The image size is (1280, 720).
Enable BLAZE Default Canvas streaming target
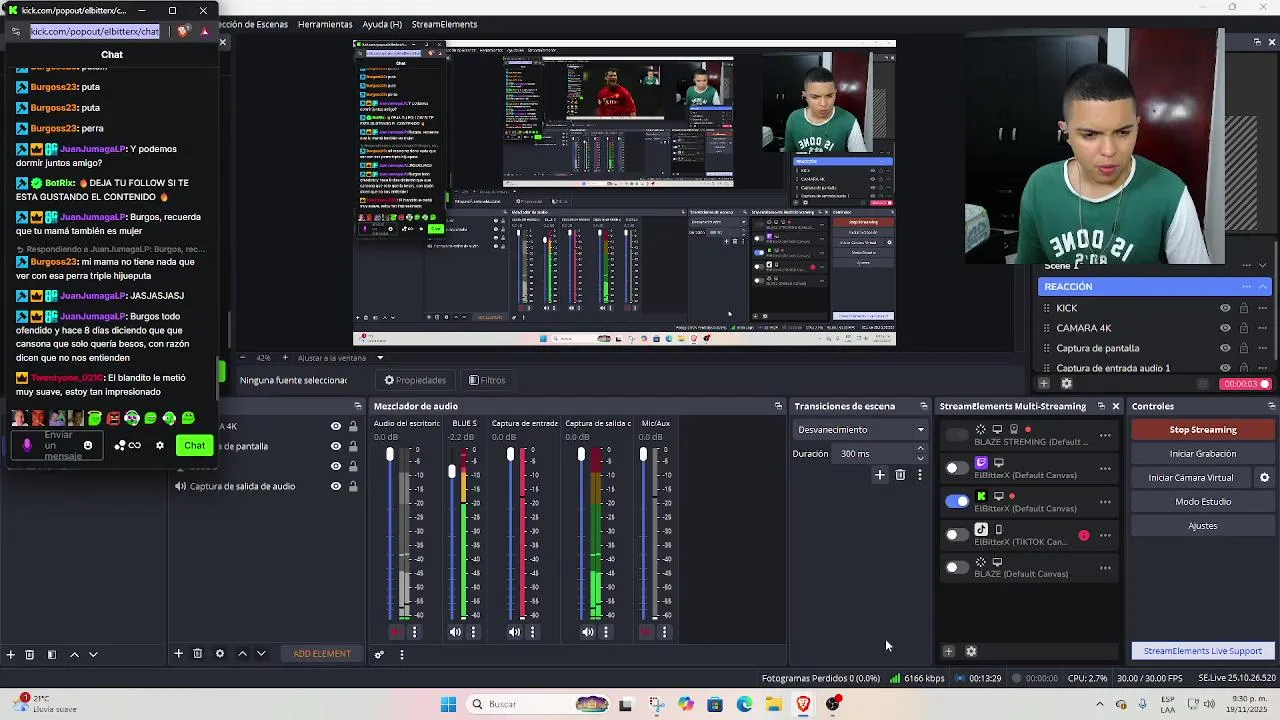point(957,568)
